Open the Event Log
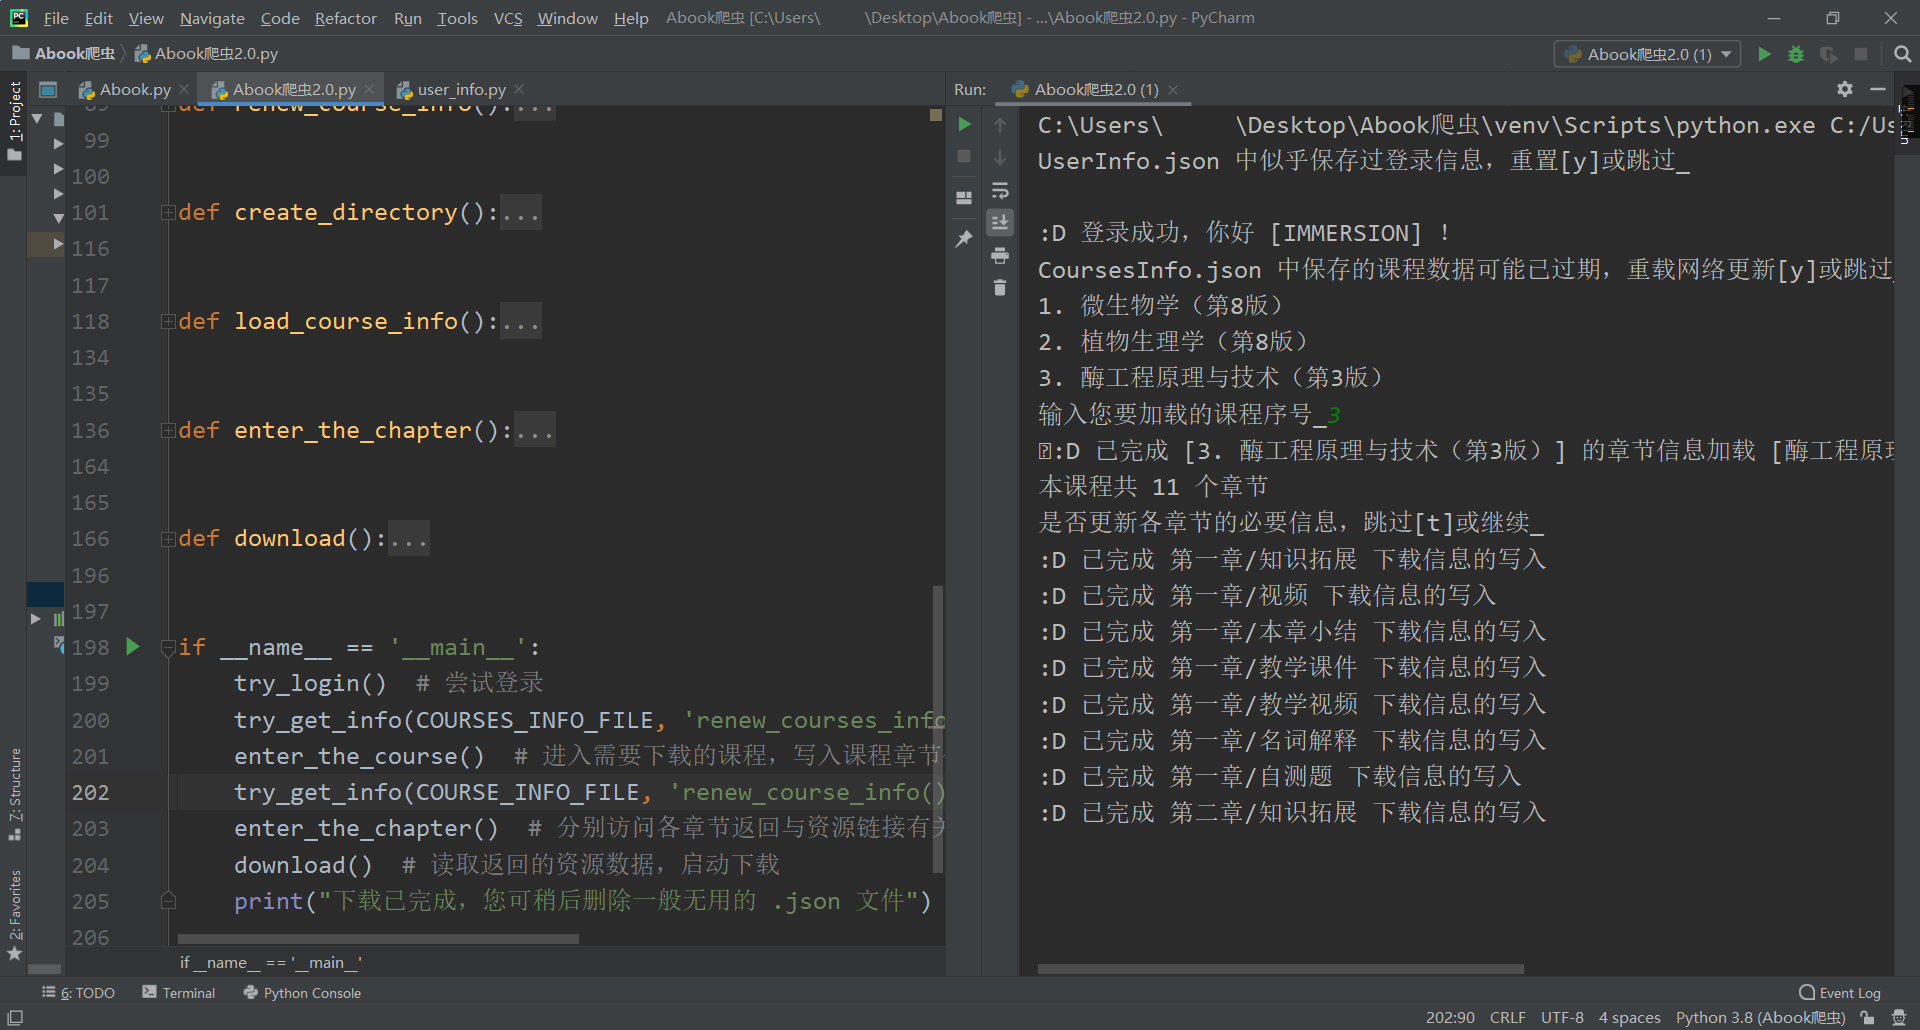The height and width of the screenshot is (1030, 1920). 1840,993
